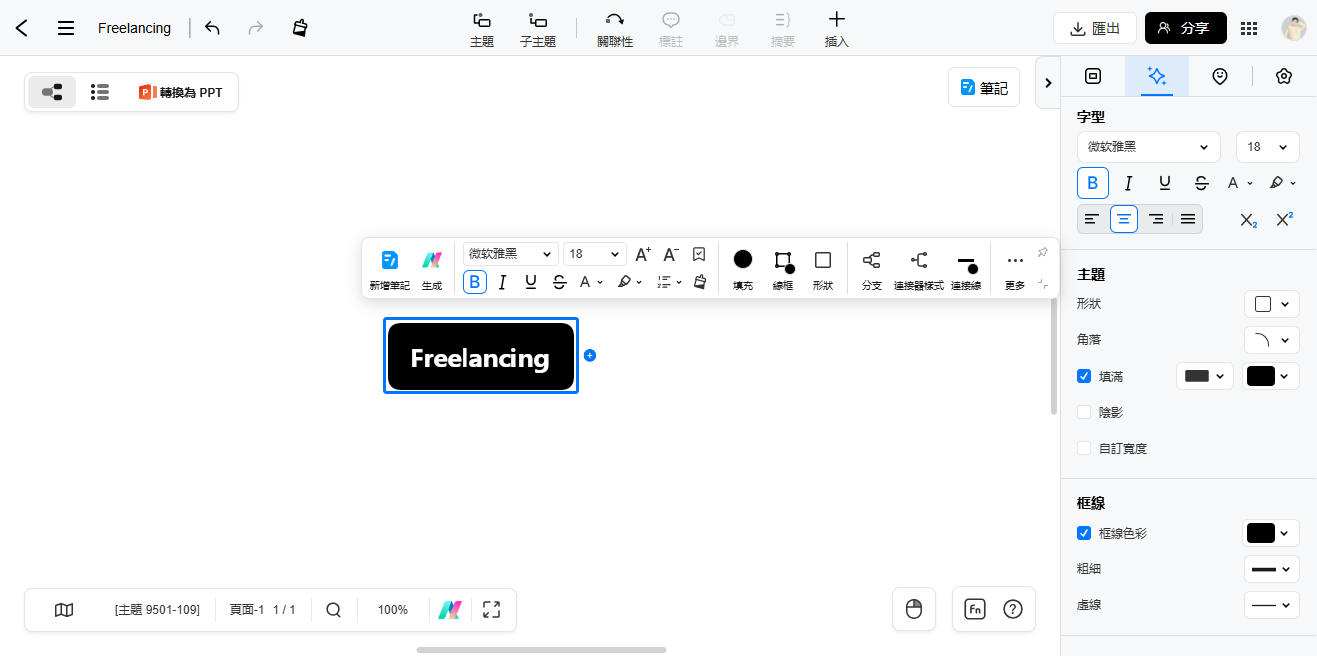The width and height of the screenshot is (1317, 656).
Task: Switch to the emoji sticker panel tab
Action: (x=1219, y=76)
